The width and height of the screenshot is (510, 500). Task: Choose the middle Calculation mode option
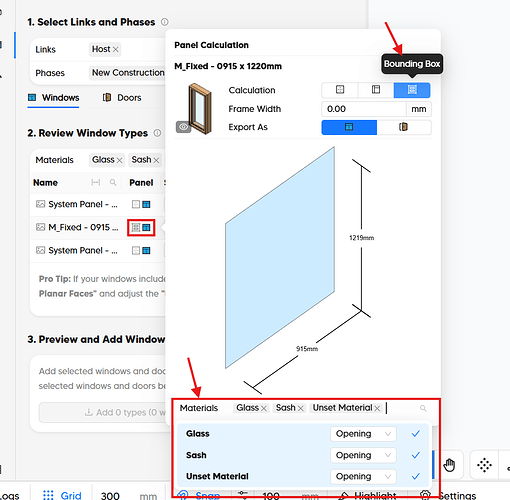click(x=376, y=90)
